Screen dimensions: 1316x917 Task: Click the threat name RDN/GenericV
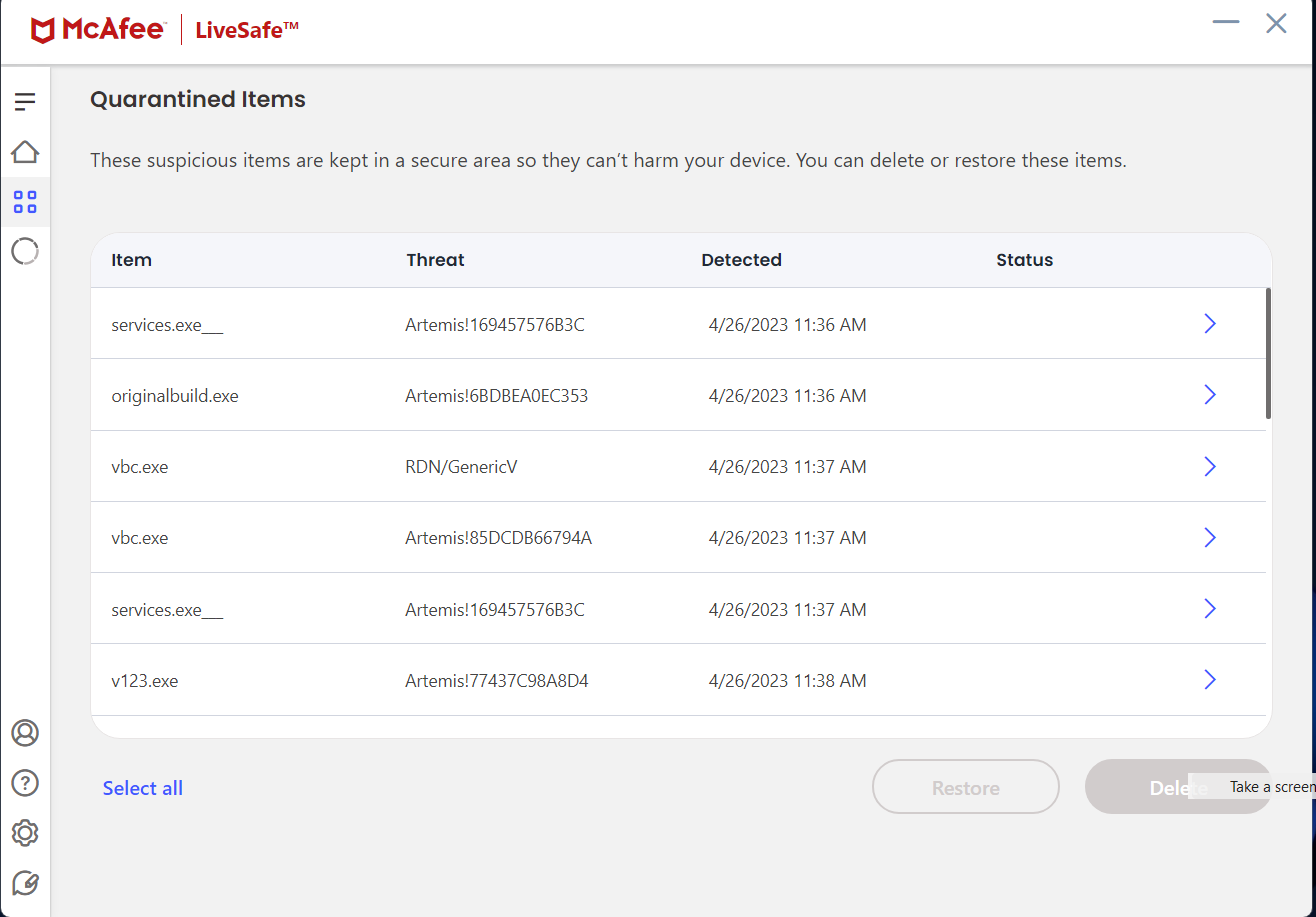pyautogui.click(x=461, y=467)
